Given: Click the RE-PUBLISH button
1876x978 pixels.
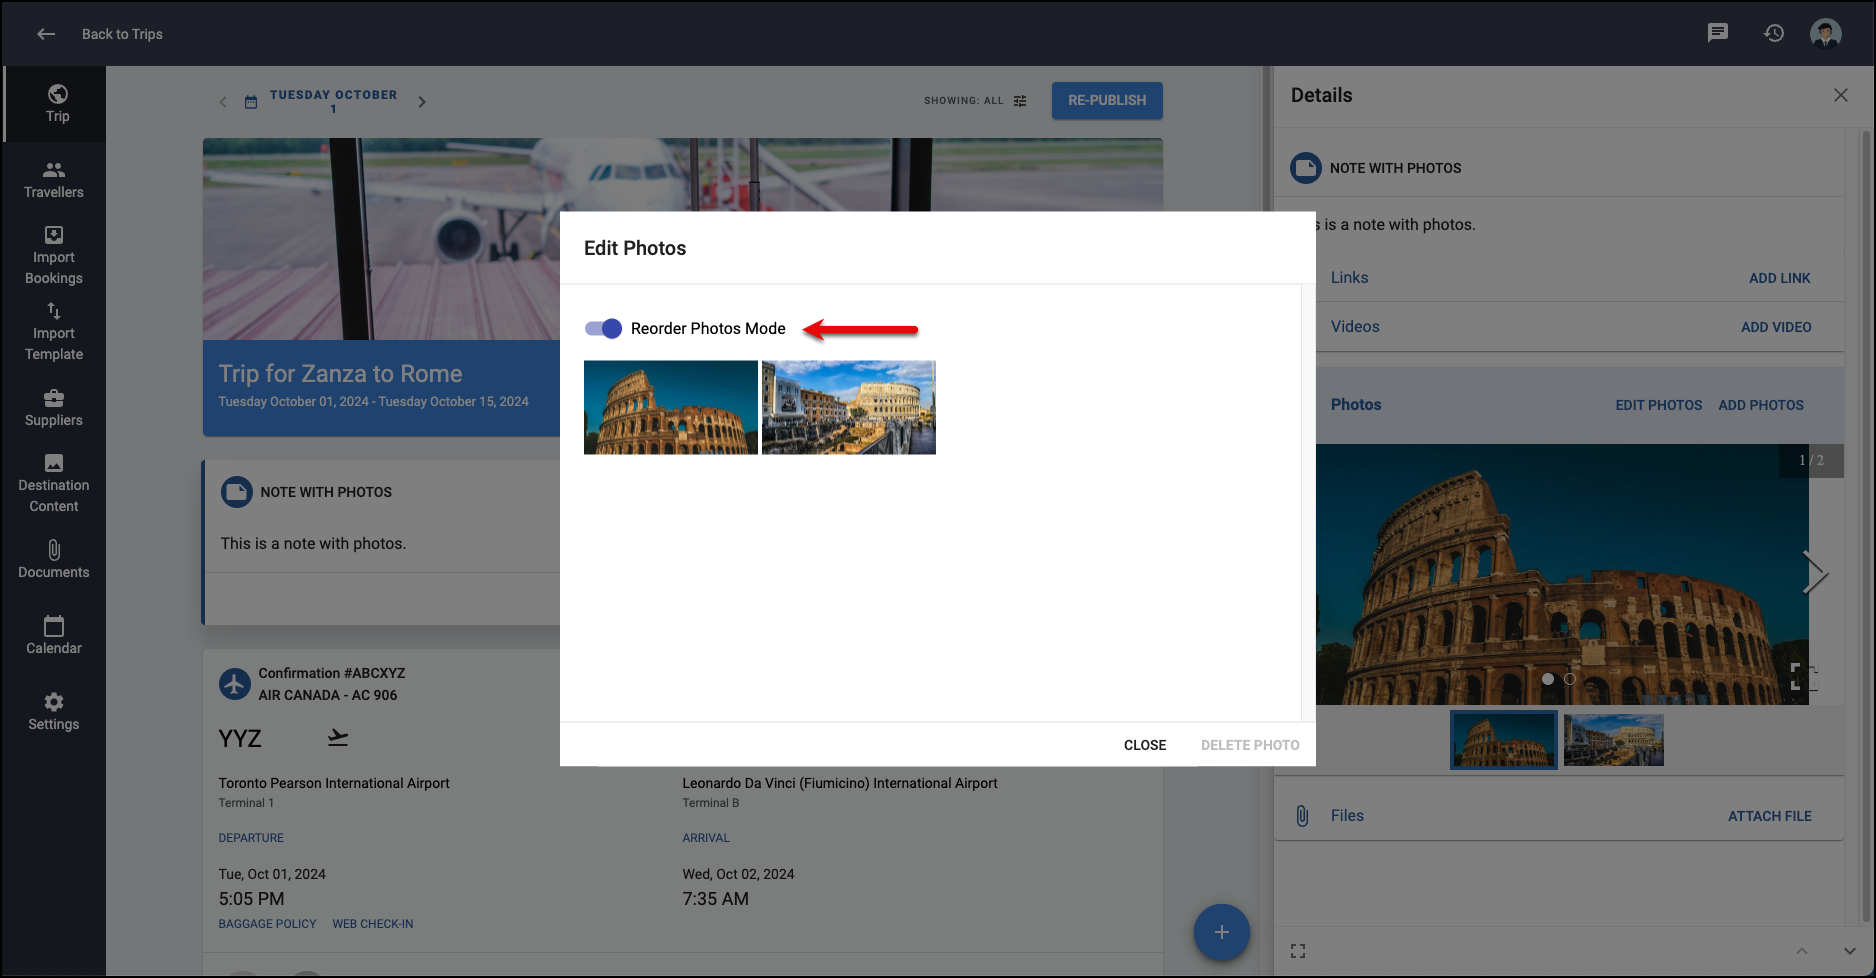Looking at the screenshot, I should (x=1107, y=100).
